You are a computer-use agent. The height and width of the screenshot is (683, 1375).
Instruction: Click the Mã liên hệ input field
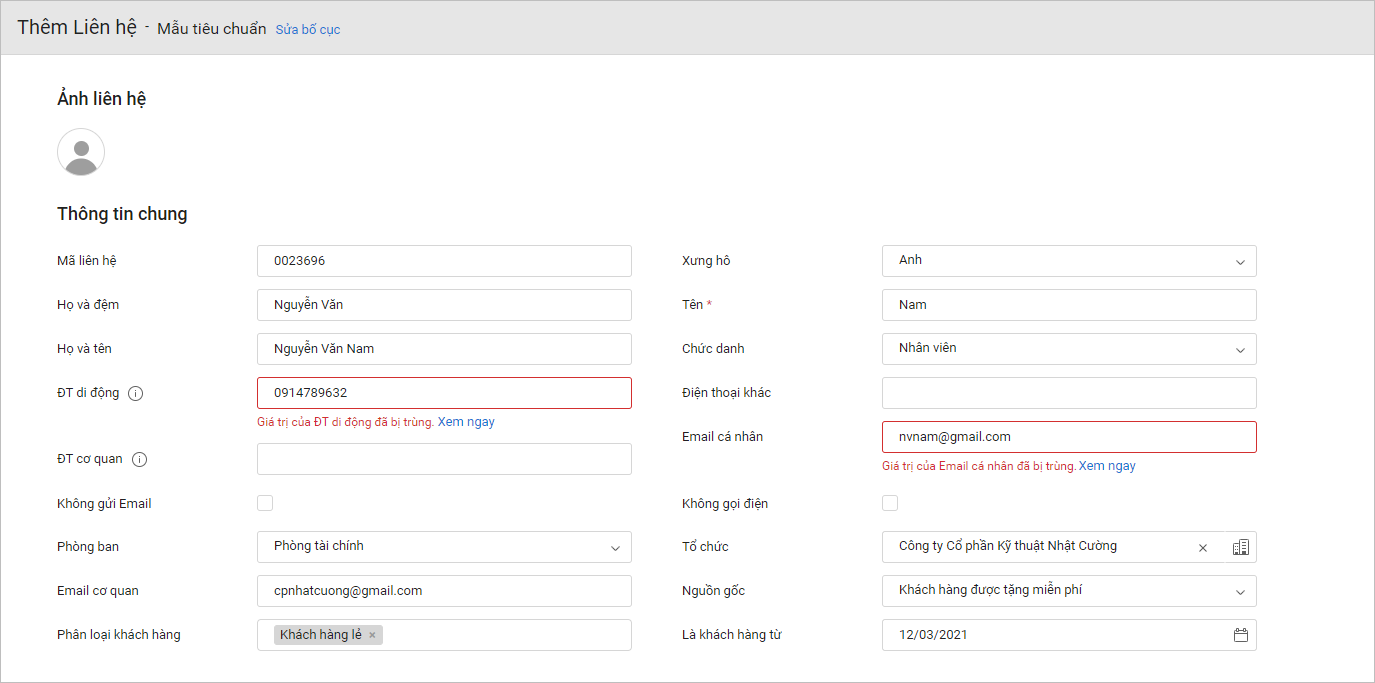tap(444, 261)
